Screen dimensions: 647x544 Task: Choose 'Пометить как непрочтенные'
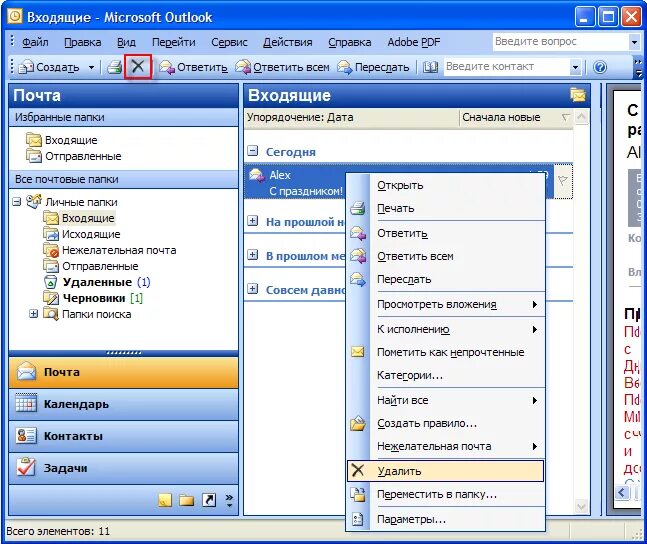(446, 352)
